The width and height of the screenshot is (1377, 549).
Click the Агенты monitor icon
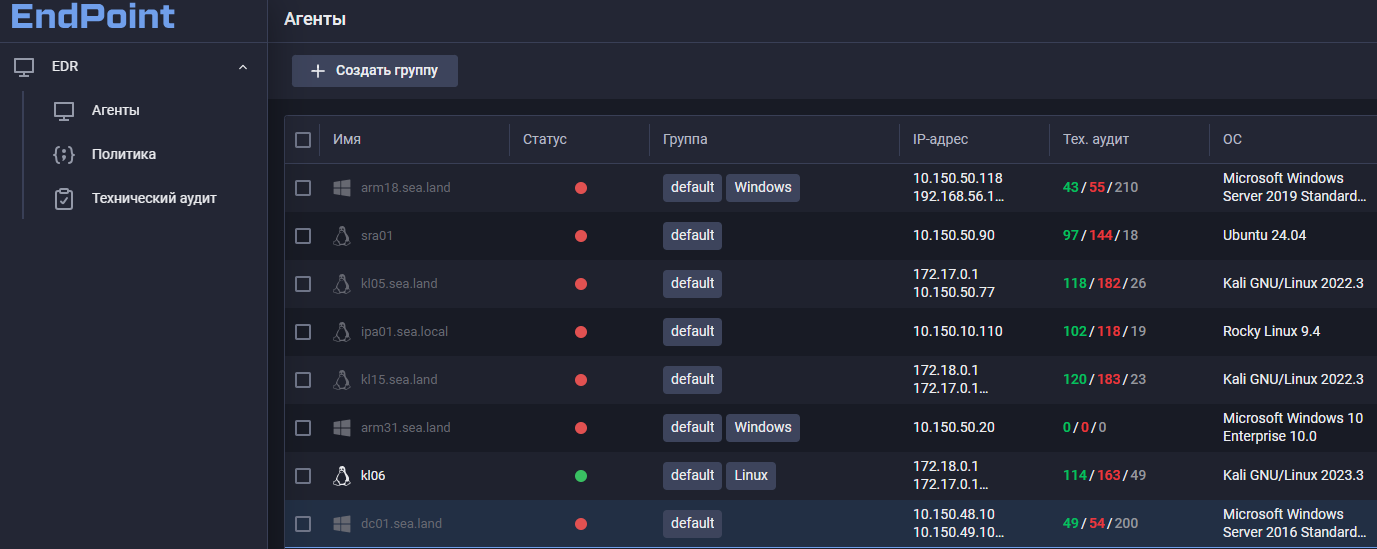[x=64, y=111]
